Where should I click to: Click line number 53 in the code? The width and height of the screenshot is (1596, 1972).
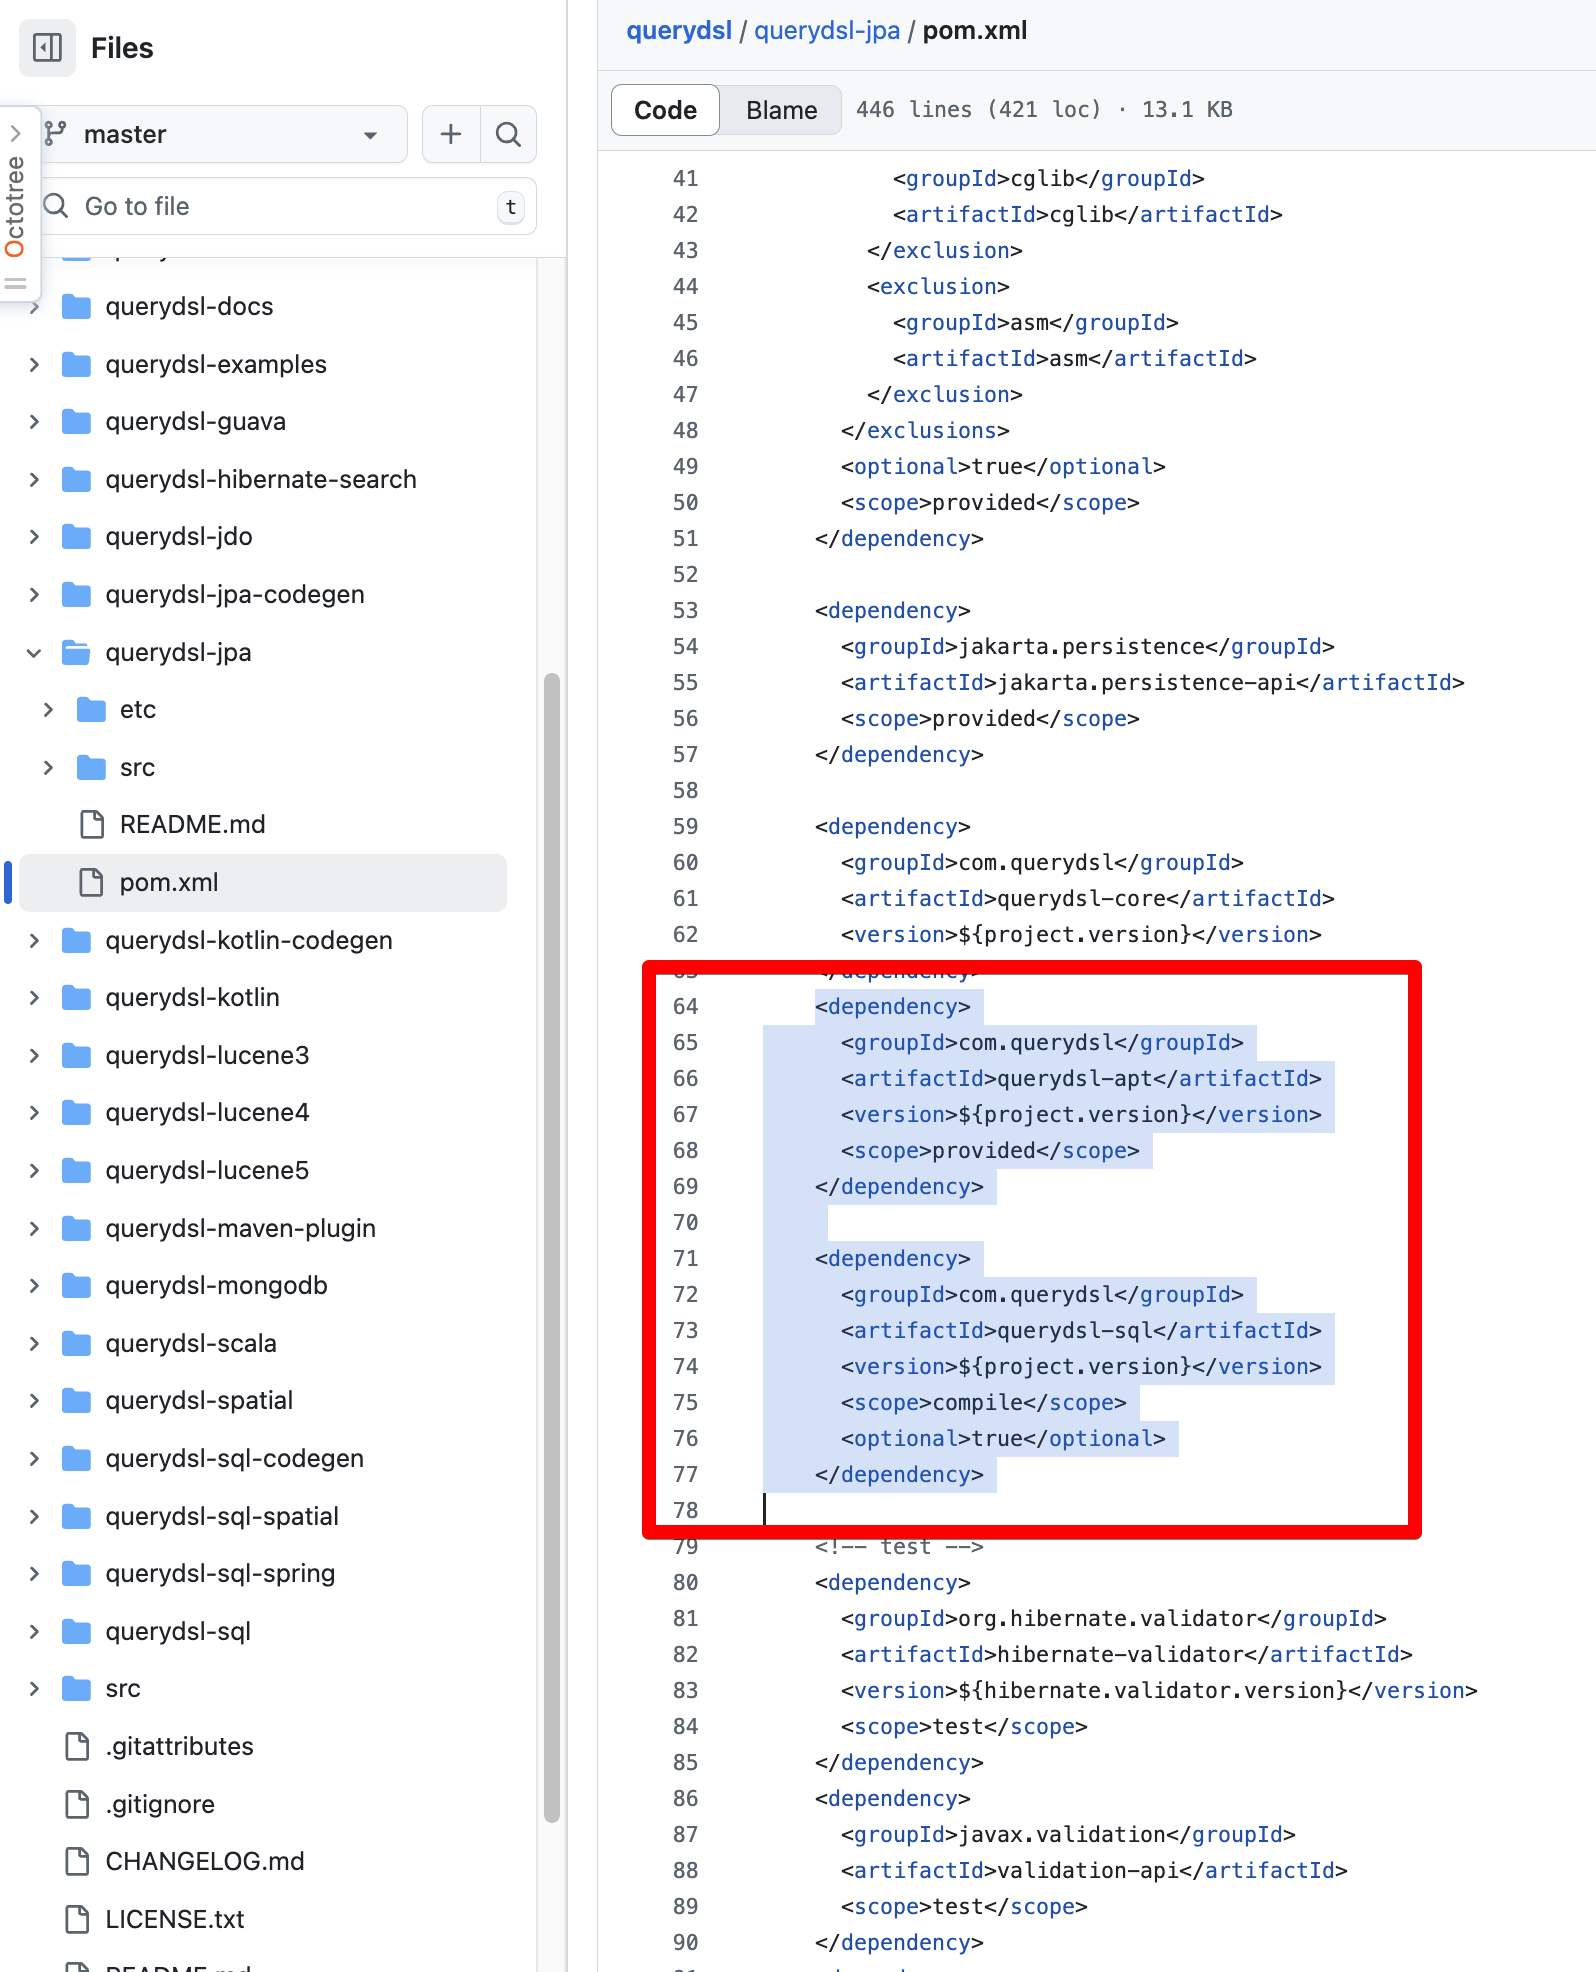pos(685,611)
